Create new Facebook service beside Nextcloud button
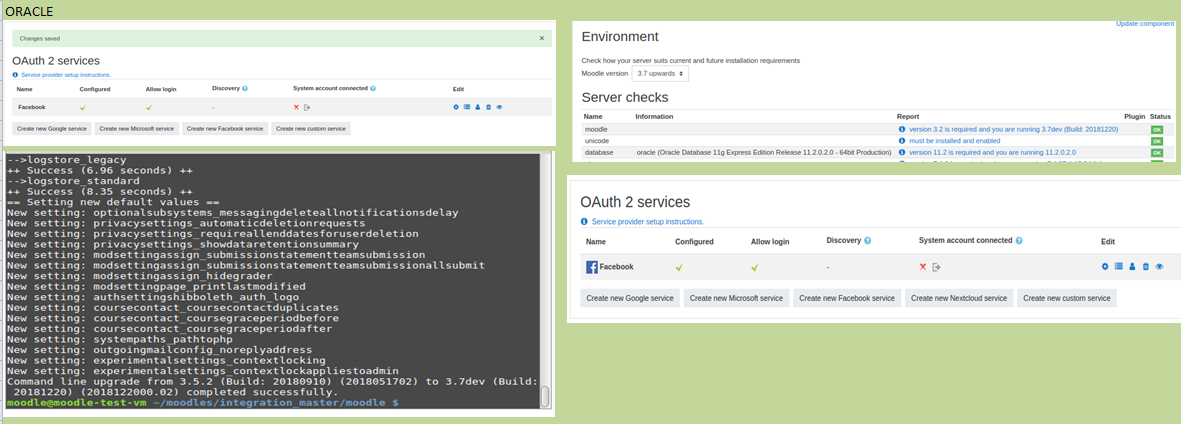The width and height of the screenshot is (1181, 424). 847,298
